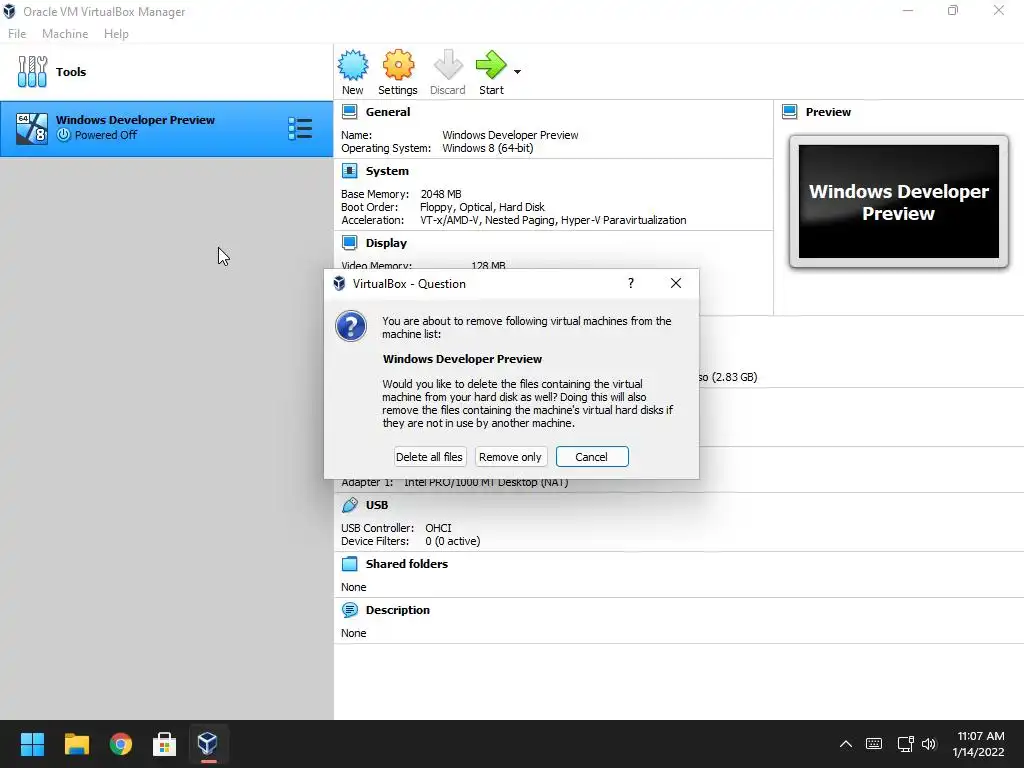This screenshot has width=1024, height=768.
Task: Click the 'Windows 8 (64-bit)' operating system value
Action: (x=488, y=148)
